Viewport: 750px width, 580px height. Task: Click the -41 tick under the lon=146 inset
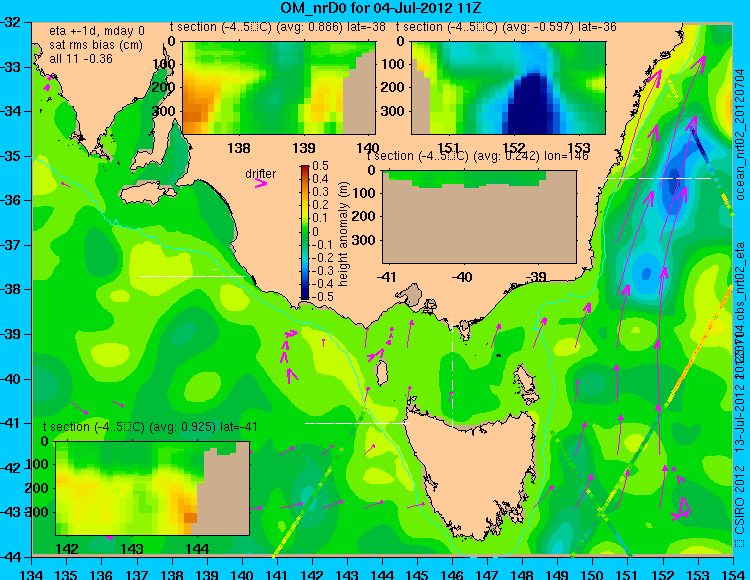(387, 276)
